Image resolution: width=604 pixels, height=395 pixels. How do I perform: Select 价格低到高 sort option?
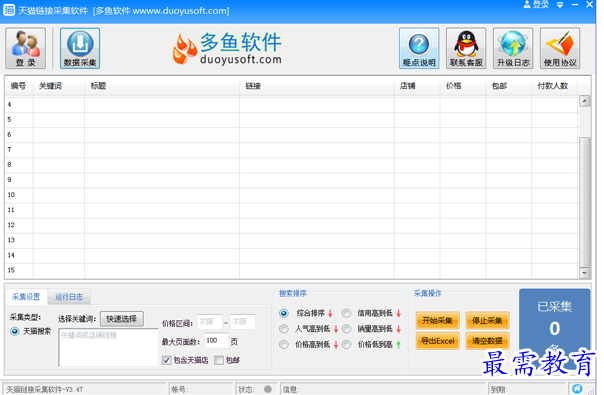pos(346,345)
